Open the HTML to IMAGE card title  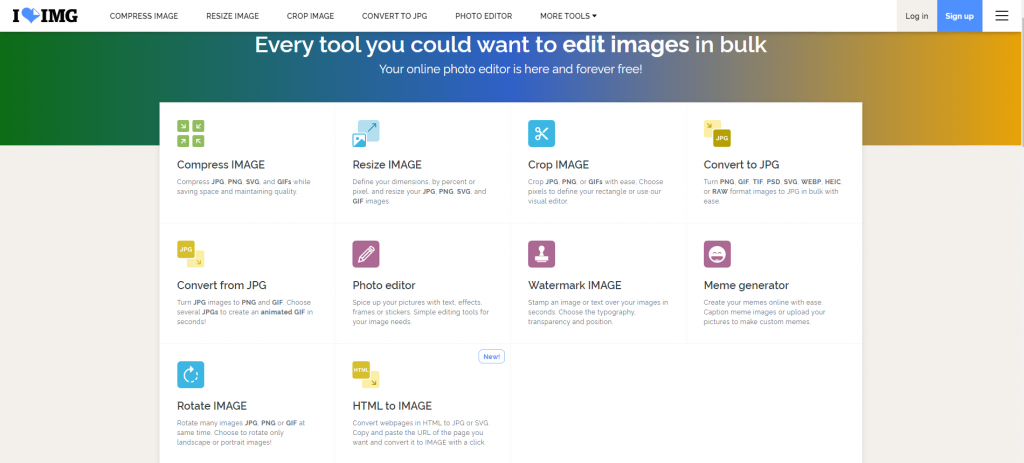pyautogui.click(x=392, y=406)
